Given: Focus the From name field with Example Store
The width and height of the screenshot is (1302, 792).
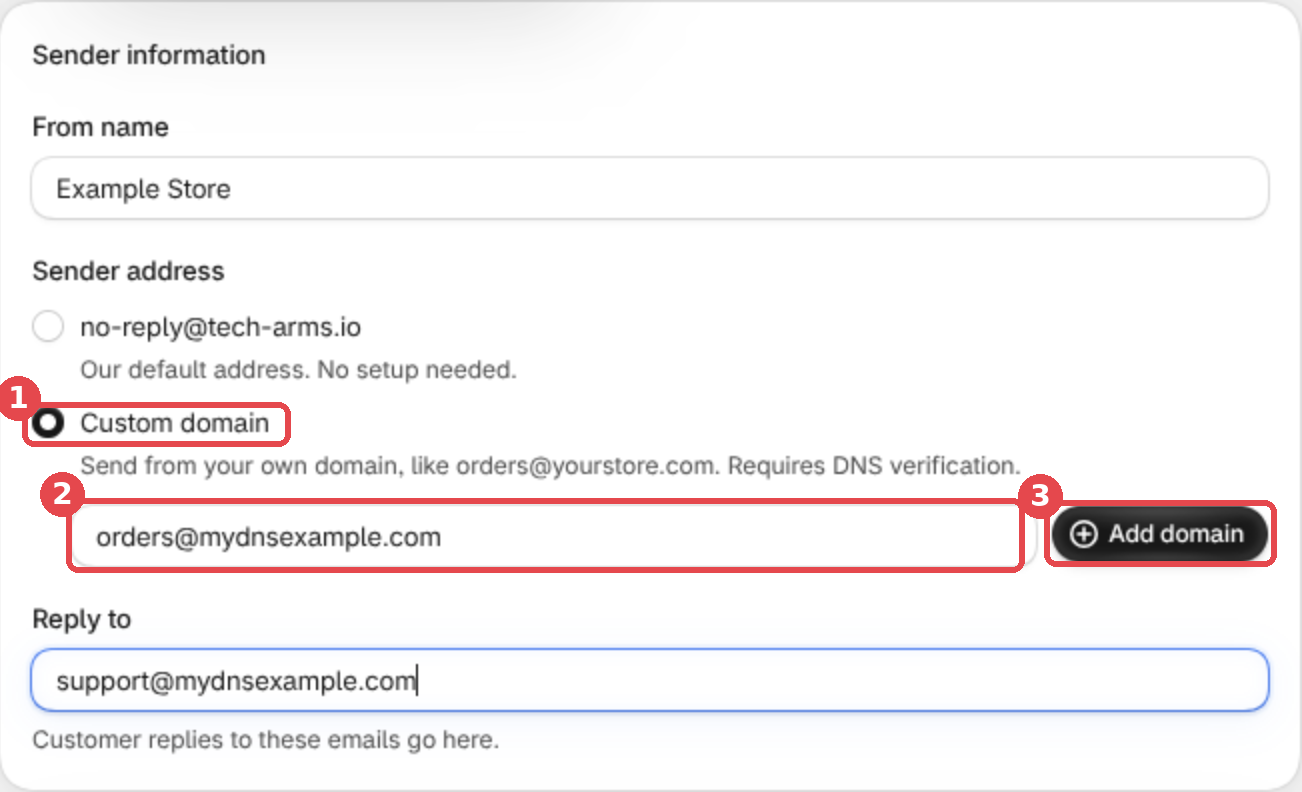Looking at the screenshot, I should point(650,188).
